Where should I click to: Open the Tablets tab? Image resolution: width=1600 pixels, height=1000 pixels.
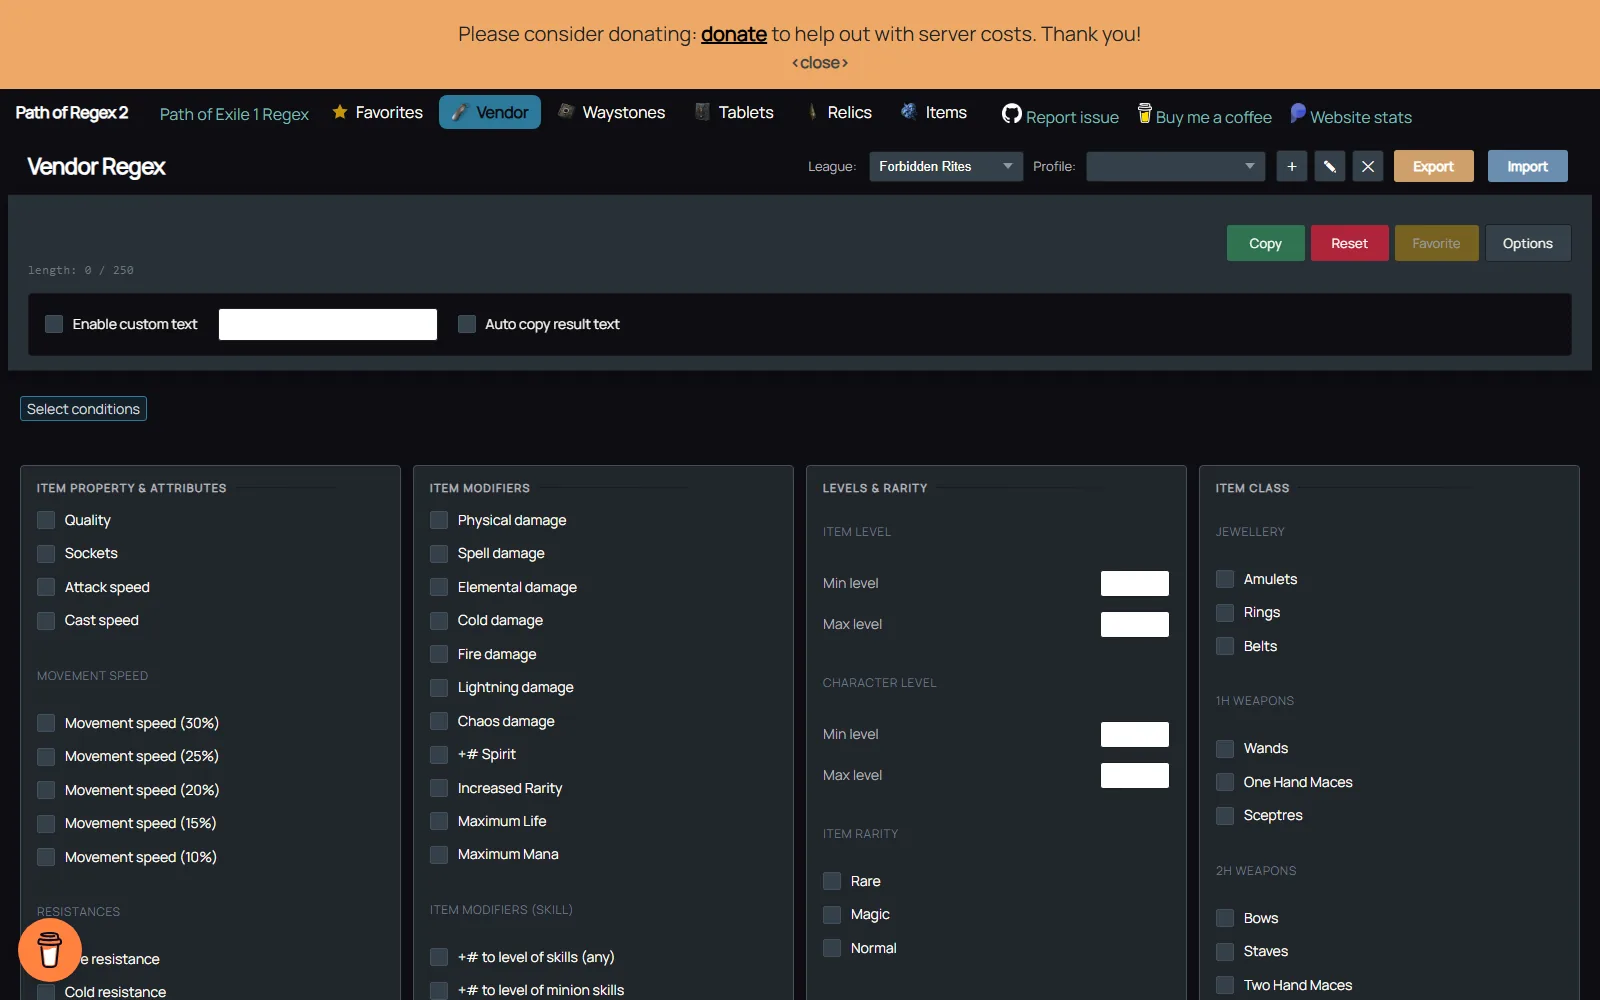coord(735,112)
